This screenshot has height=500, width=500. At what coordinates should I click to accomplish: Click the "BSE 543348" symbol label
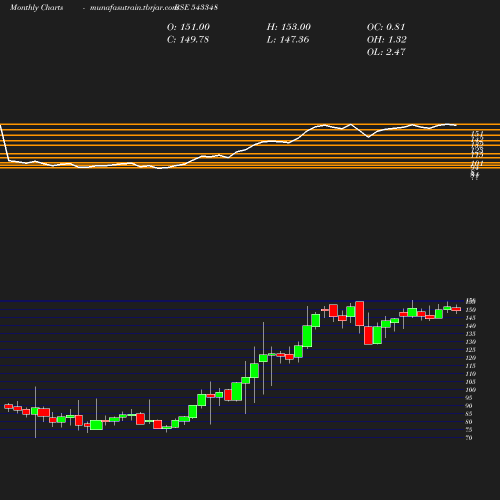pos(196,7)
